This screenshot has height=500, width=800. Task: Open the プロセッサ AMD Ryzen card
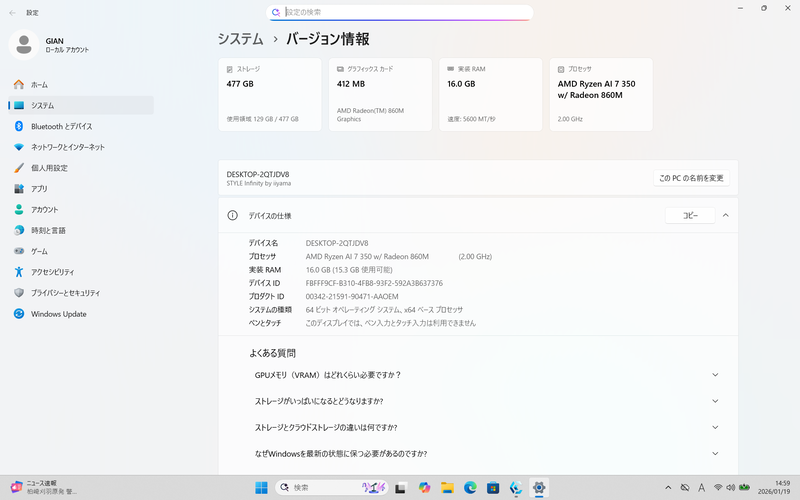coord(601,94)
